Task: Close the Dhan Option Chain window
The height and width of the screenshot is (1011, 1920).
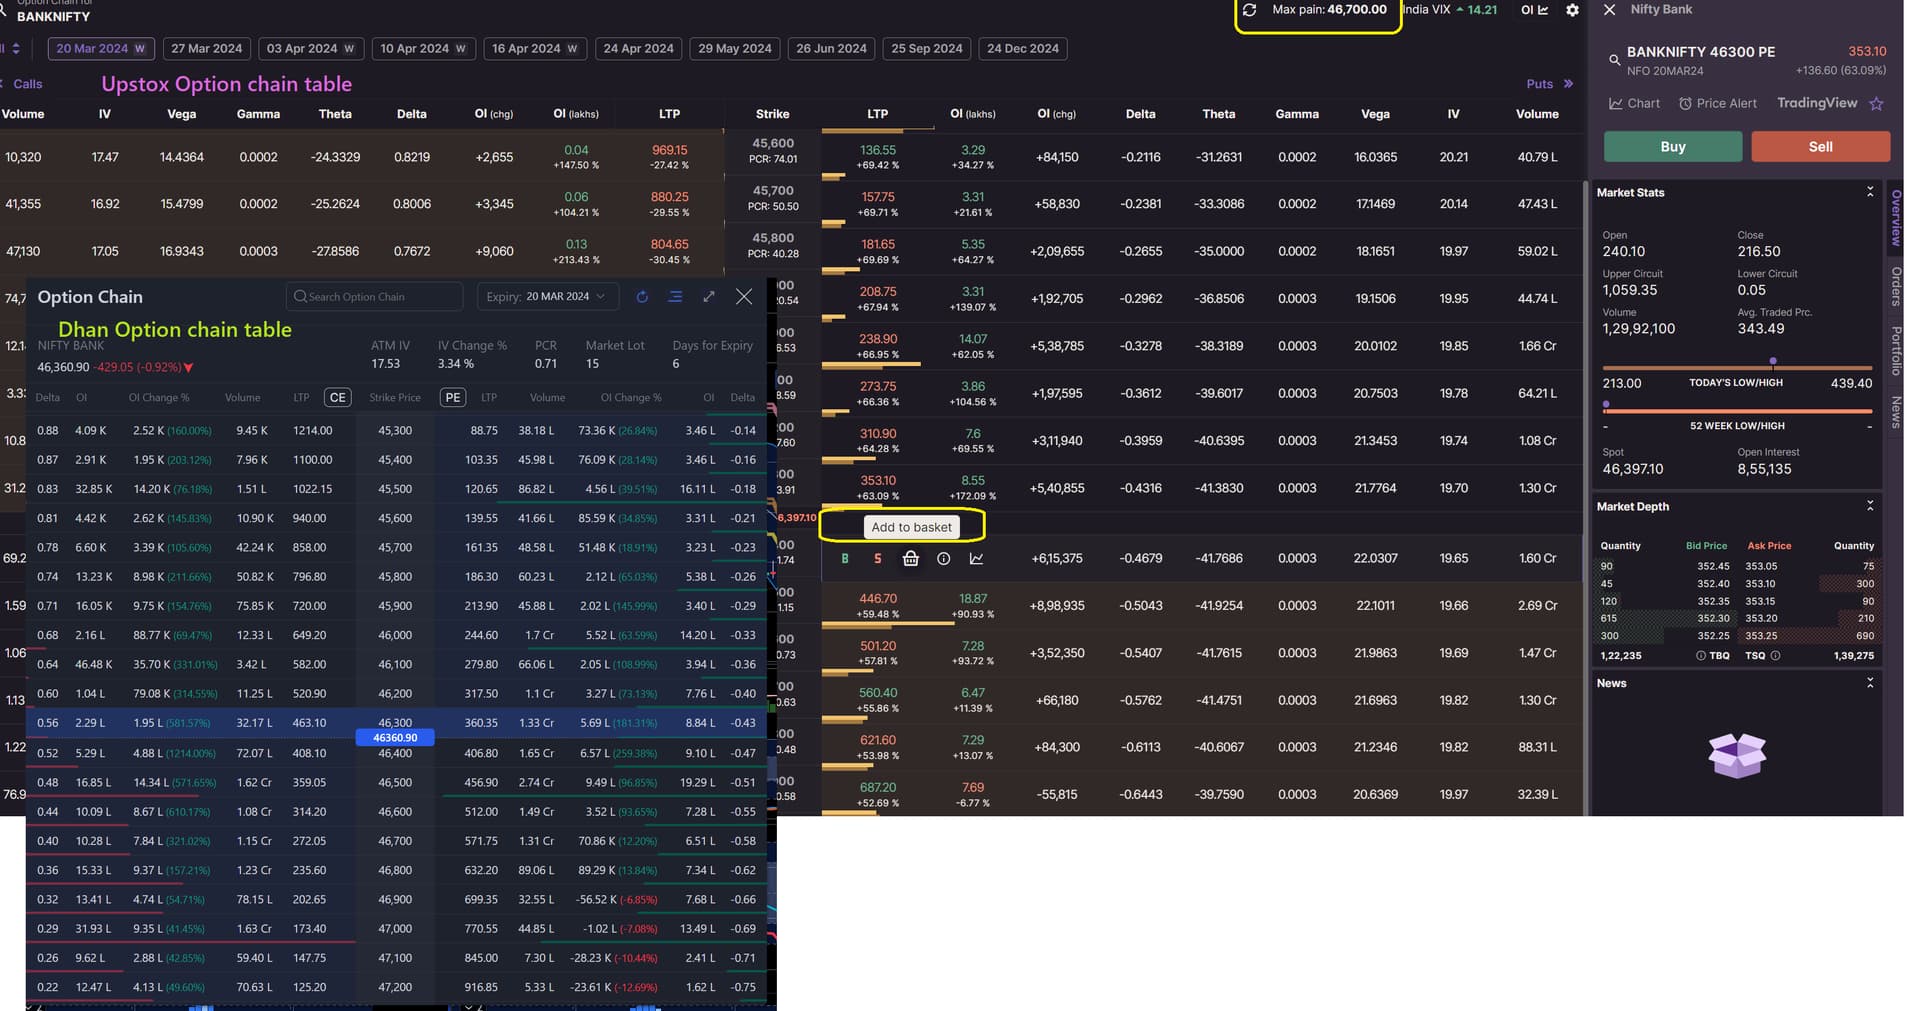Action: click(x=744, y=297)
